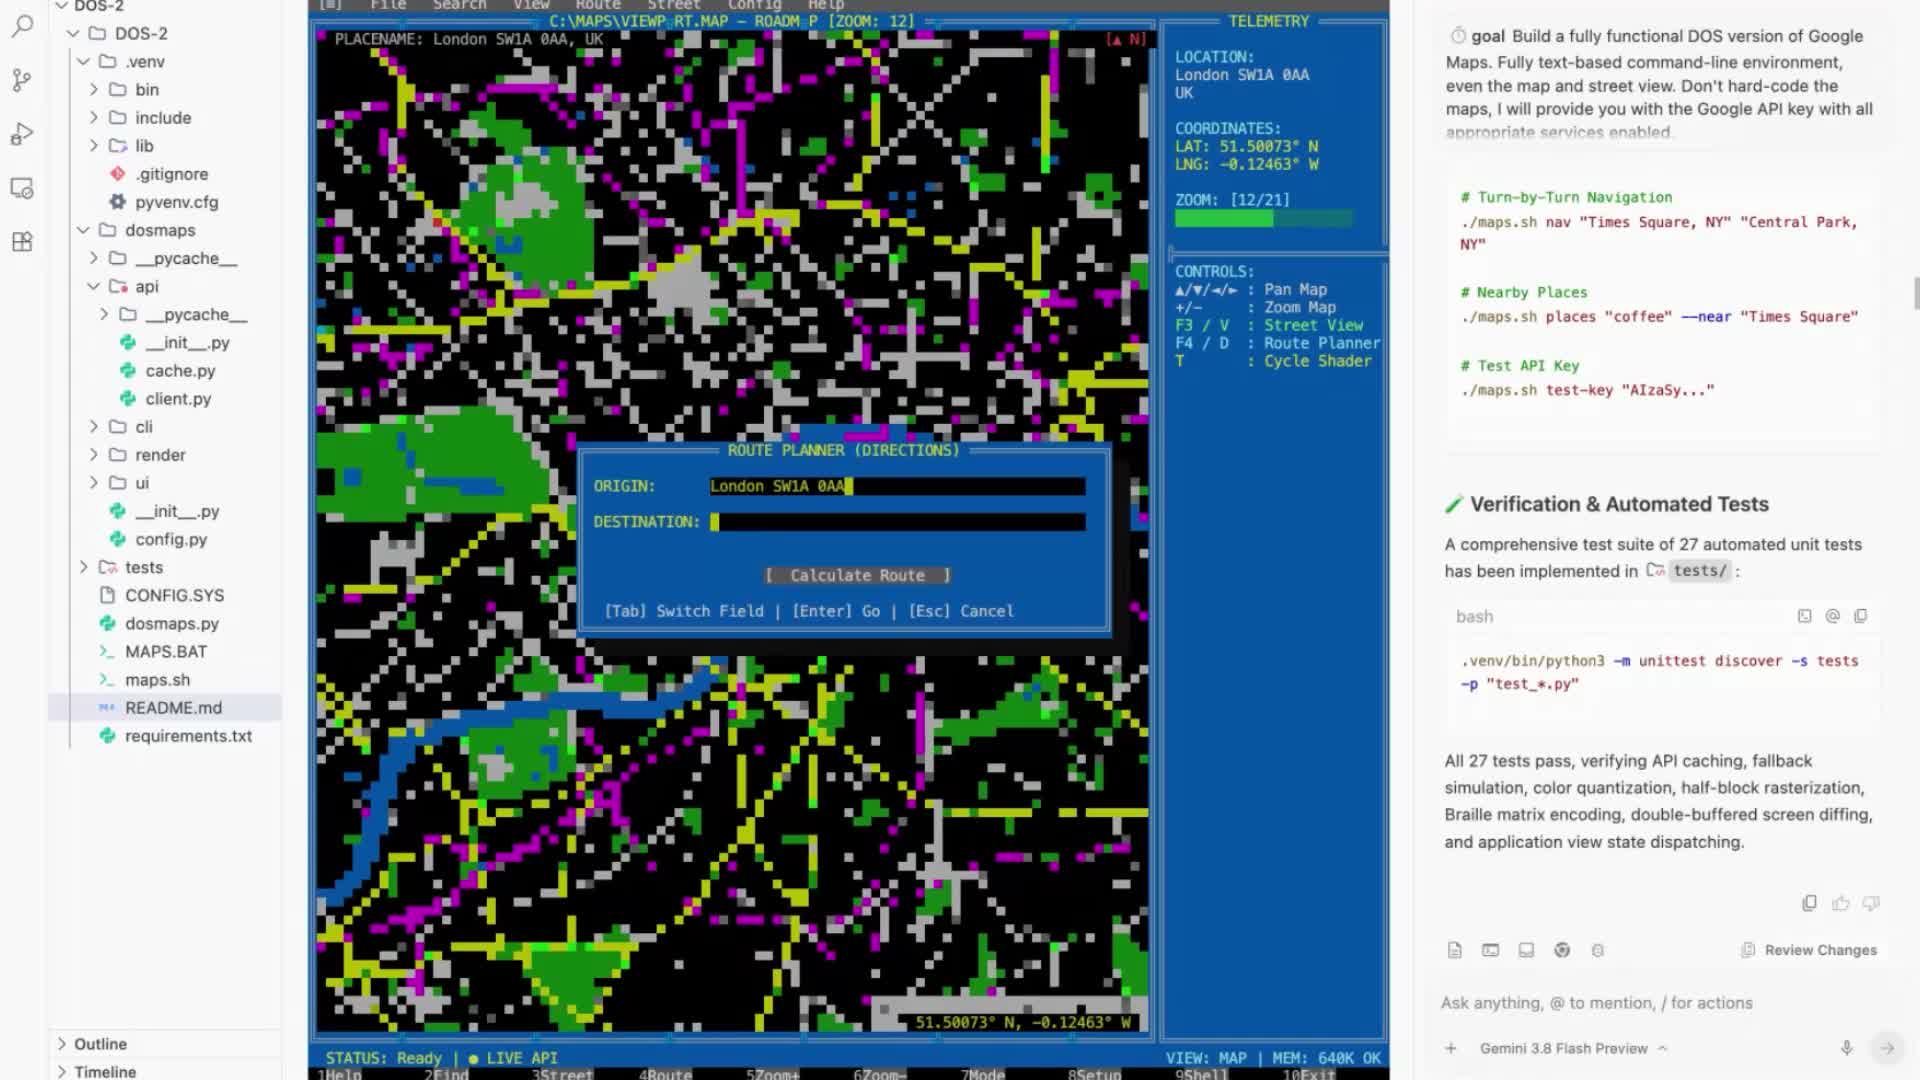Focus the ORIGIN input field
The width and height of the screenshot is (1920, 1080).
[x=897, y=486]
